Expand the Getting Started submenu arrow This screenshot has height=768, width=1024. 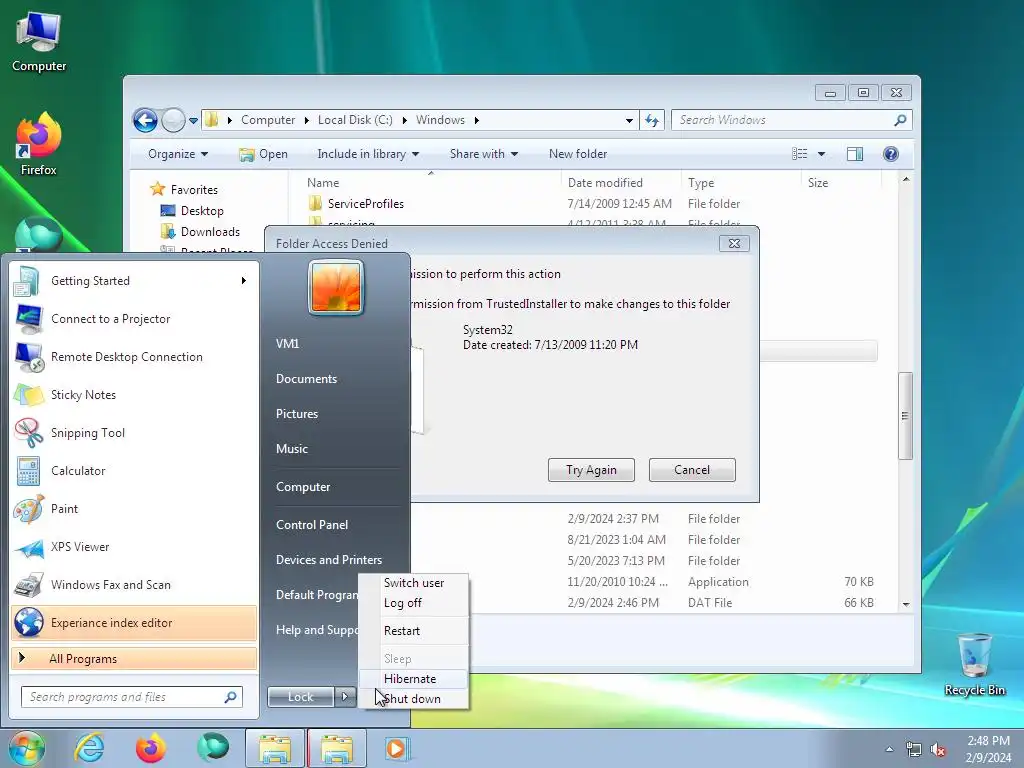click(244, 281)
